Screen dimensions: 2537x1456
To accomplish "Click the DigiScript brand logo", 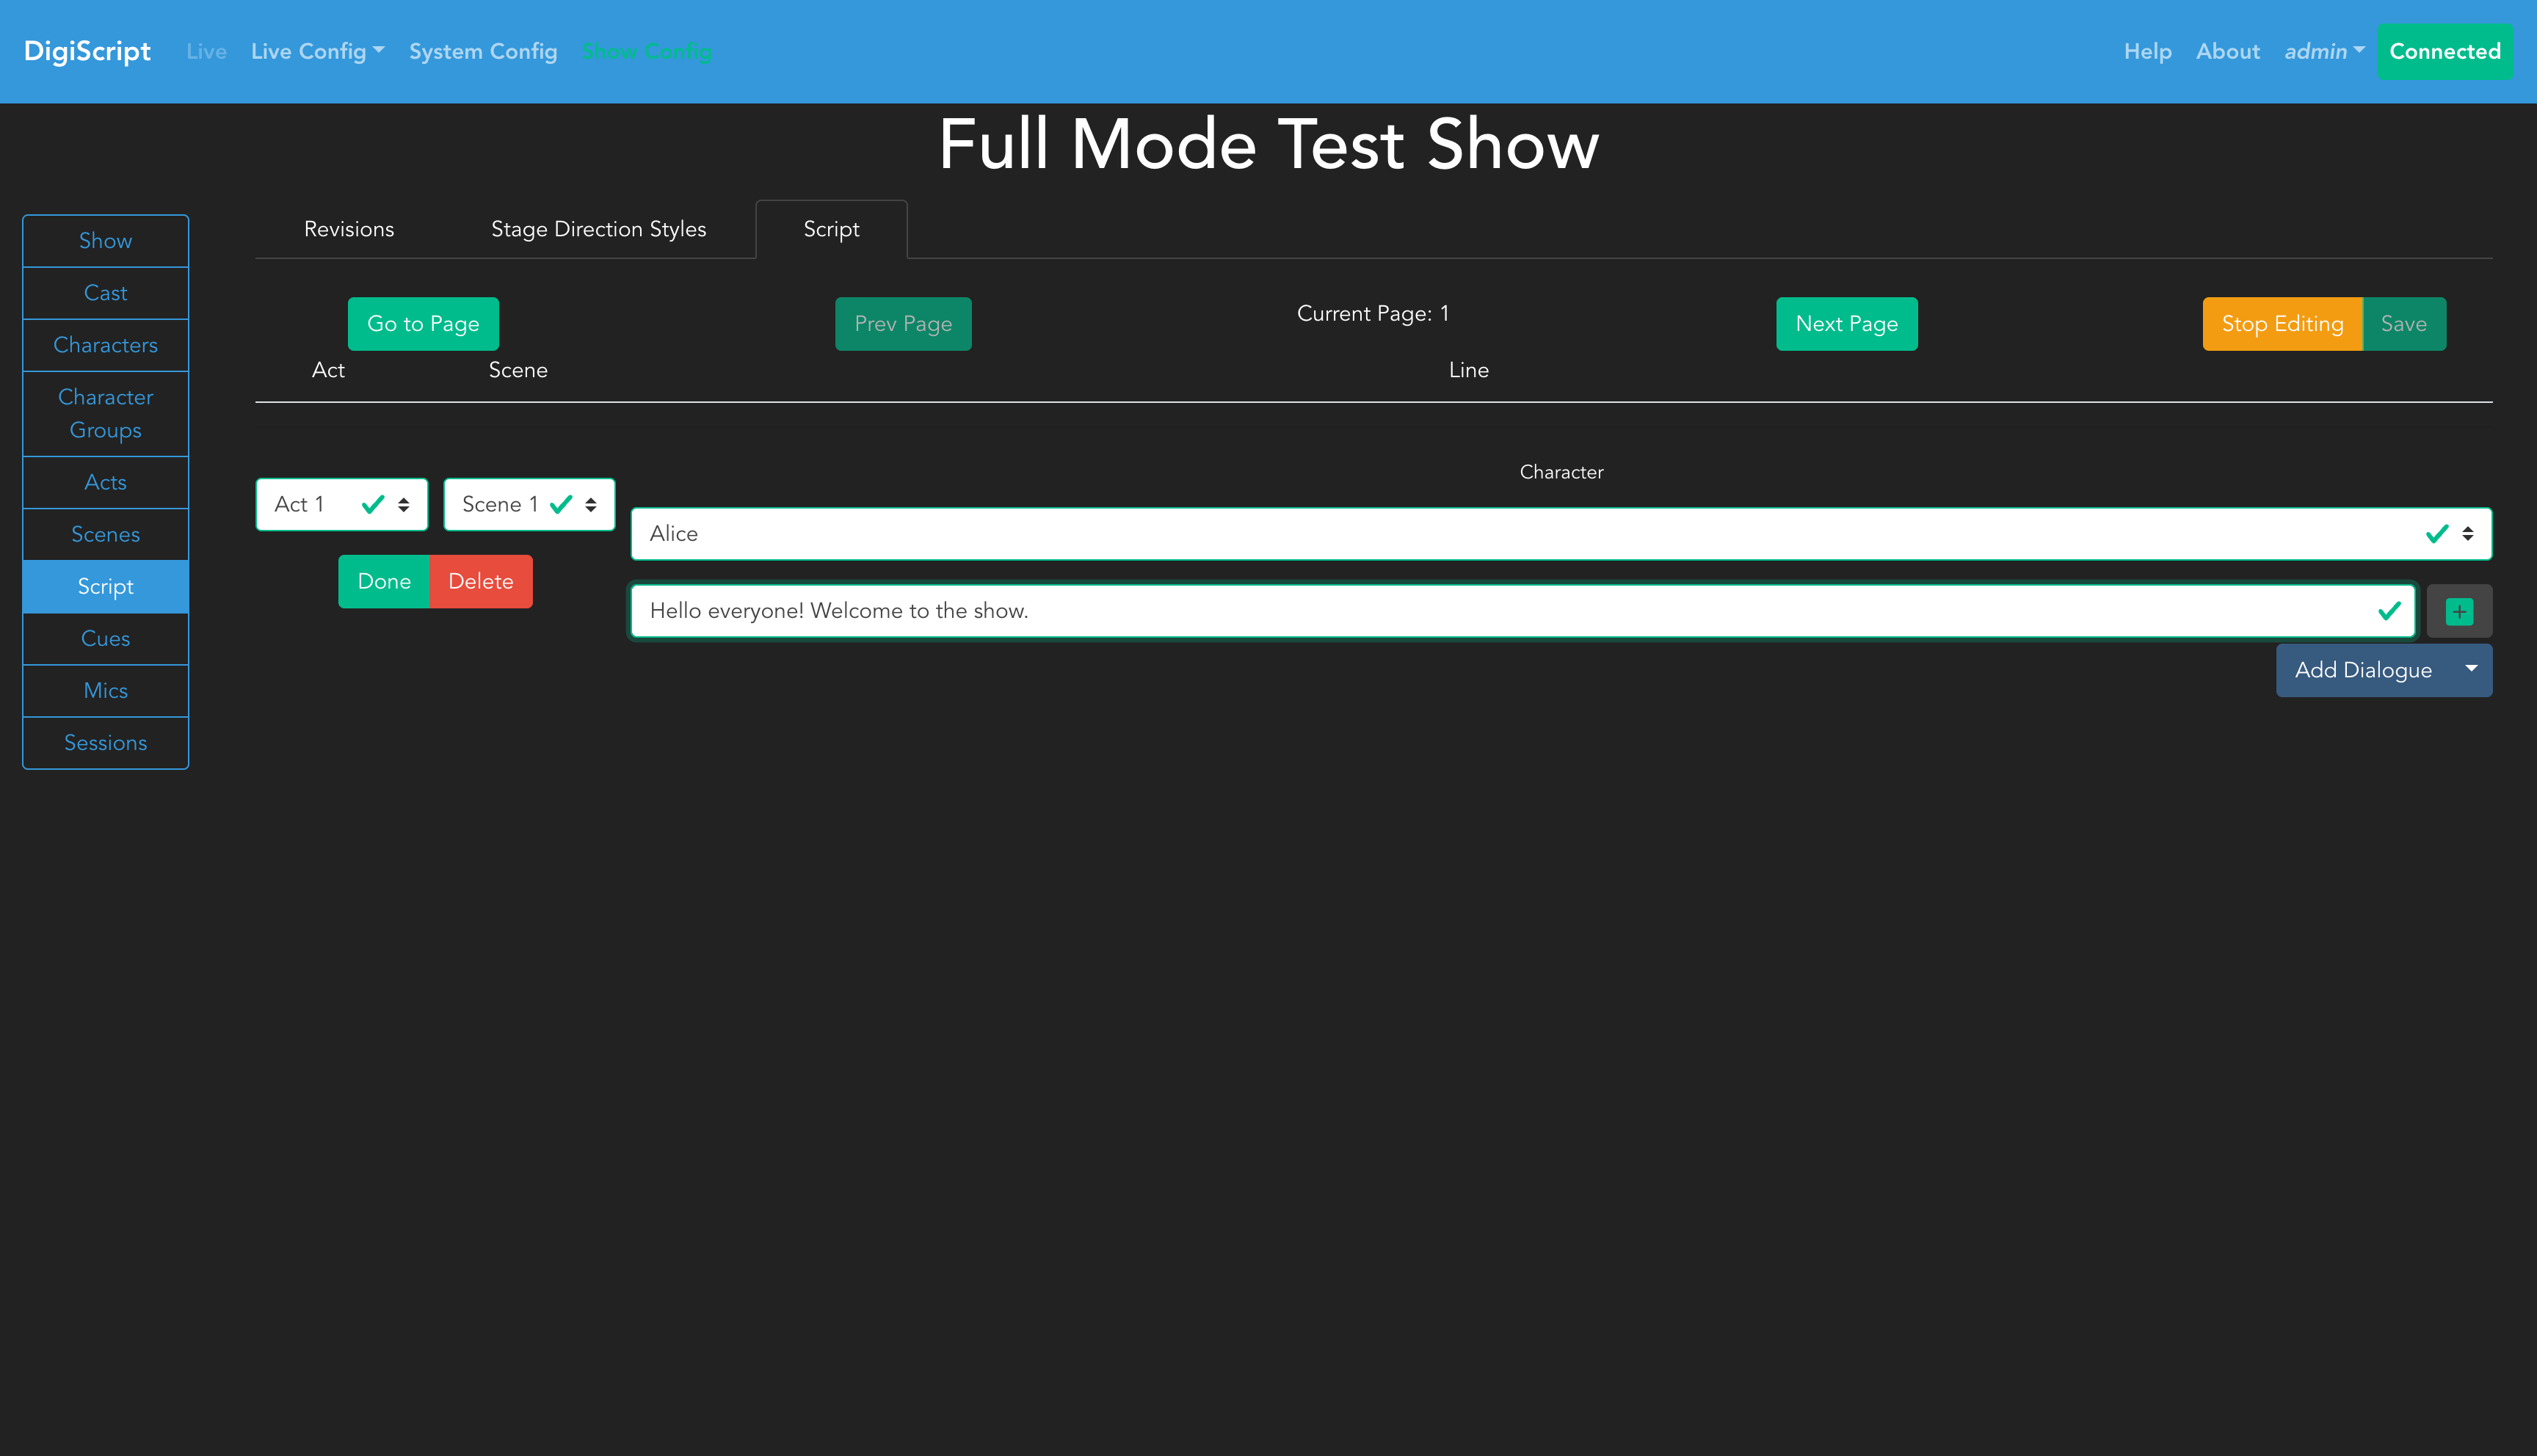I will click(x=87, y=51).
